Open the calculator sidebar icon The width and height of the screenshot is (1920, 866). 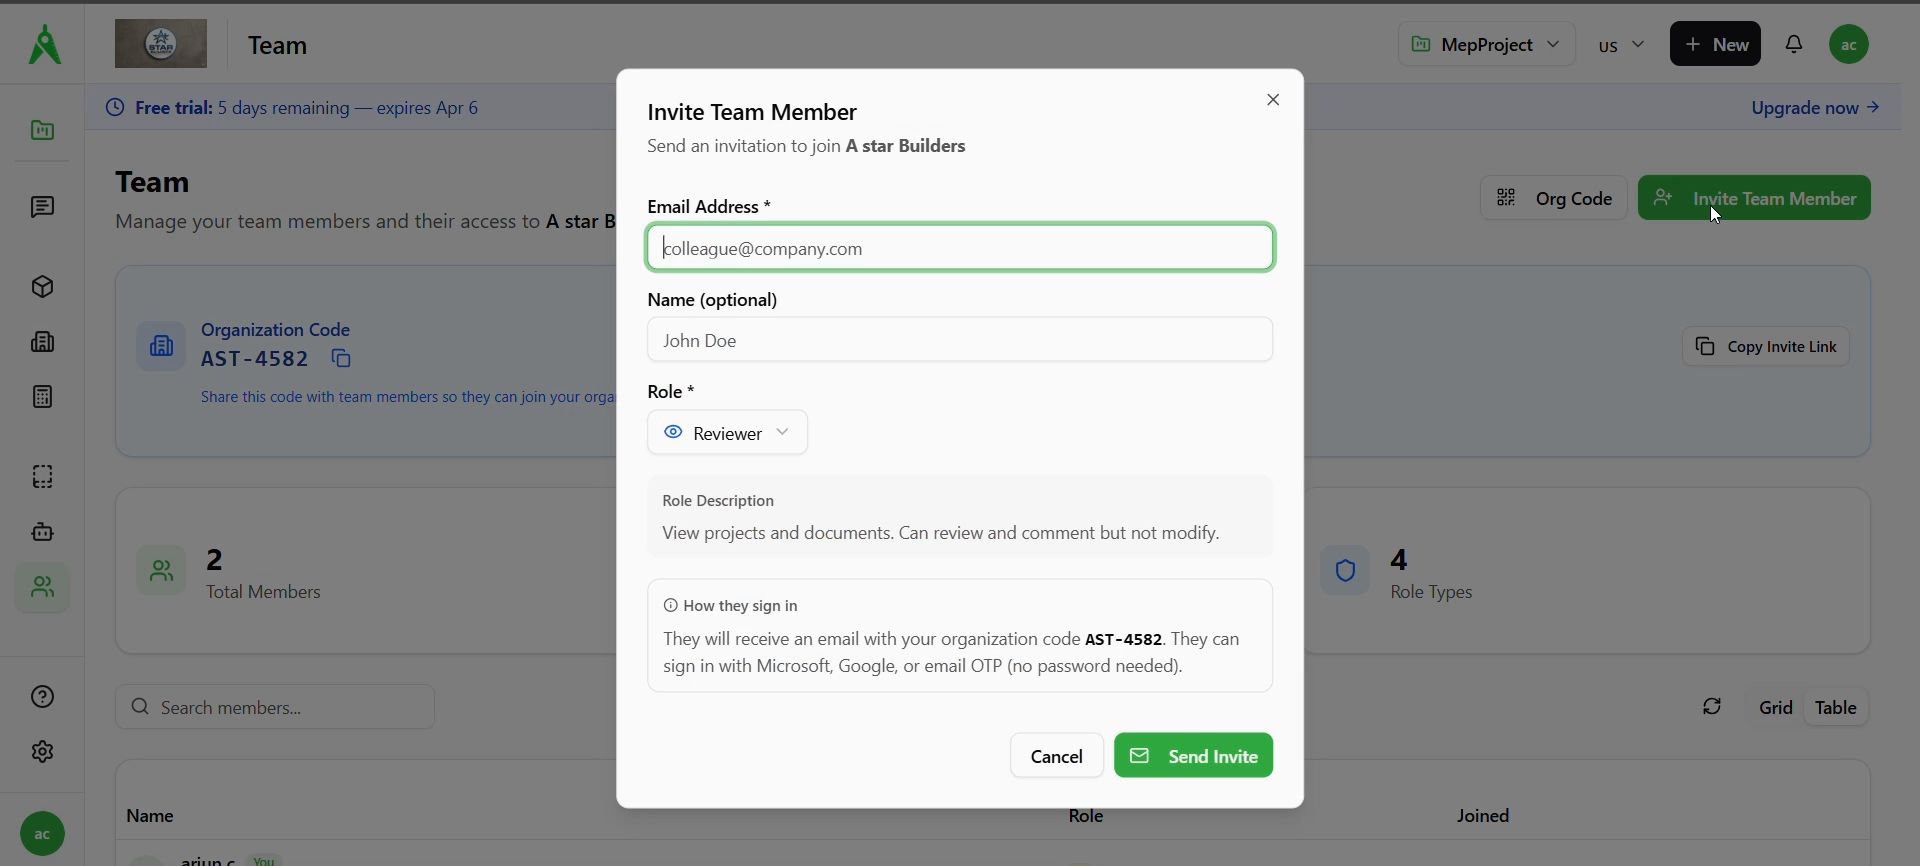point(42,397)
